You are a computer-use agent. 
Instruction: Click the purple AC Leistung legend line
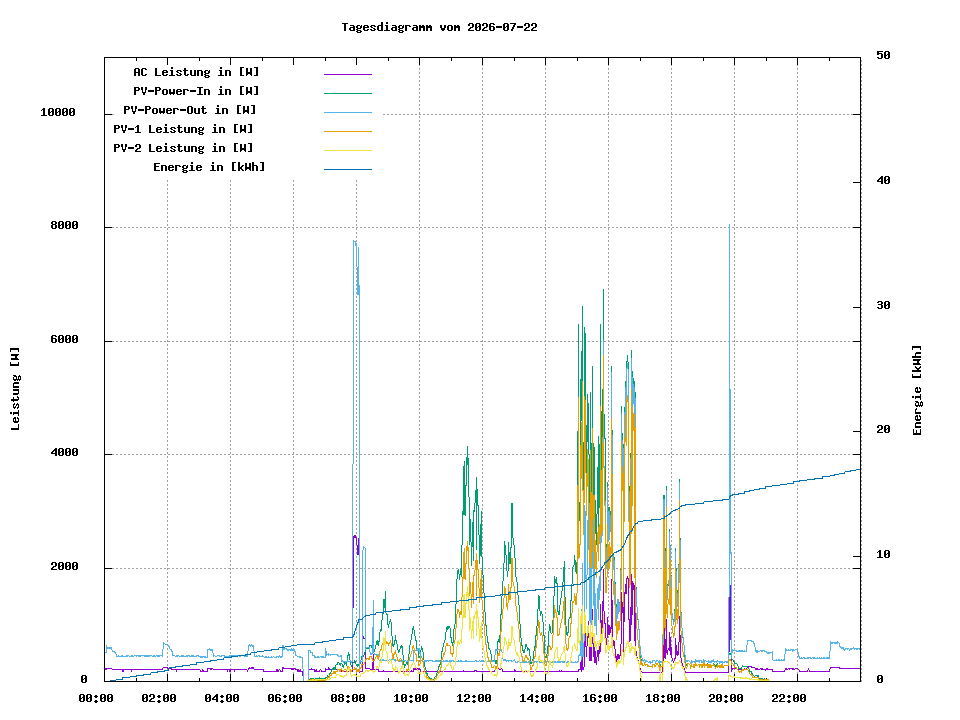click(348, 74)
